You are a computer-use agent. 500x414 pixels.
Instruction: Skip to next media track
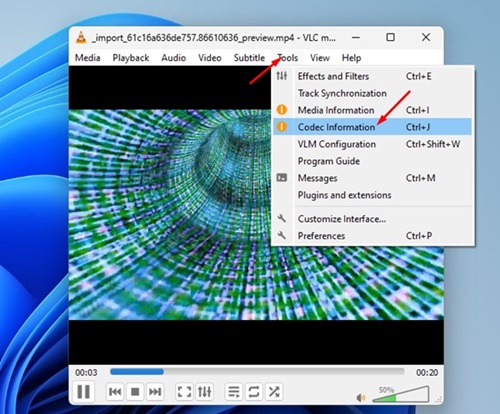tap(155, 392)
